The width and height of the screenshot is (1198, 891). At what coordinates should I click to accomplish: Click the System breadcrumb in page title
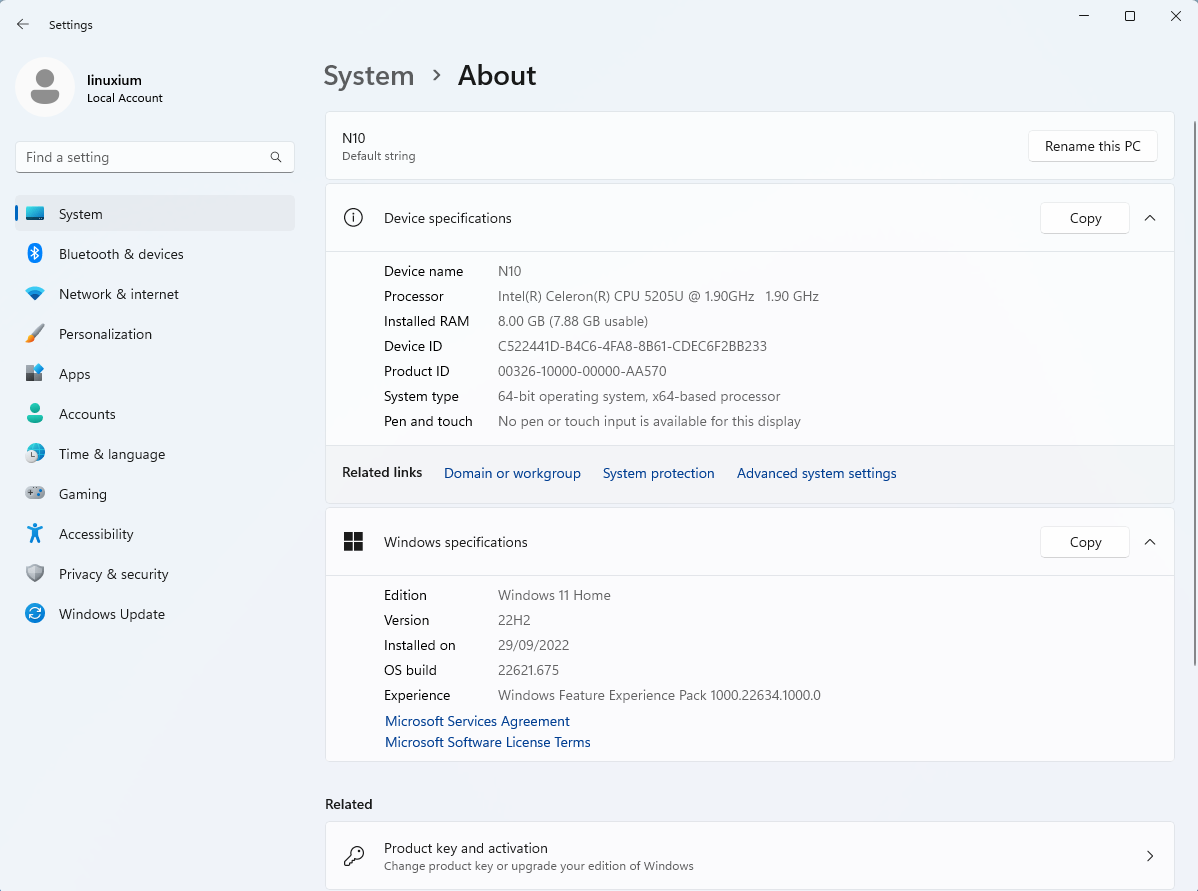[369, 76]
